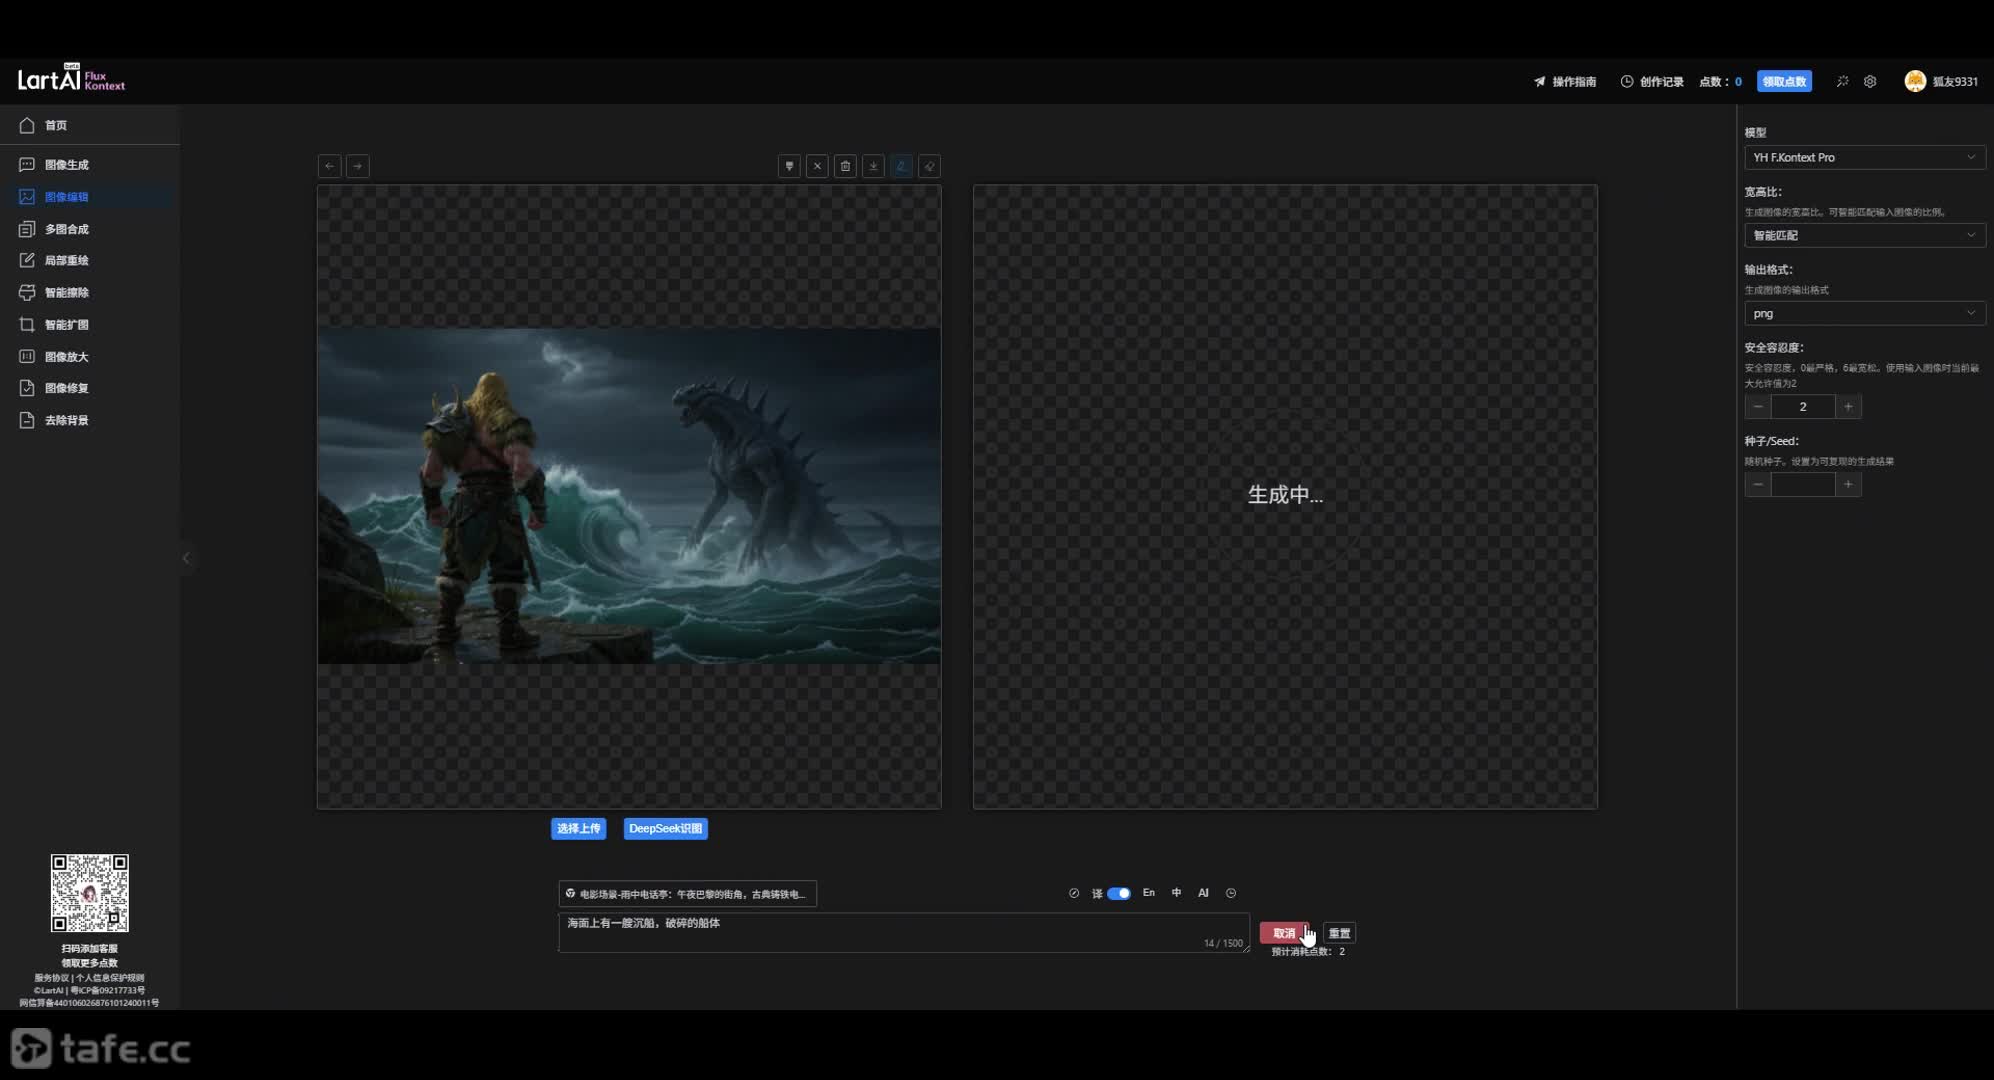Image resolution: width=1994 pixels, height=1080 pixels.
Task: Click the DeepSeek识图 button
Action: point(666,829)
